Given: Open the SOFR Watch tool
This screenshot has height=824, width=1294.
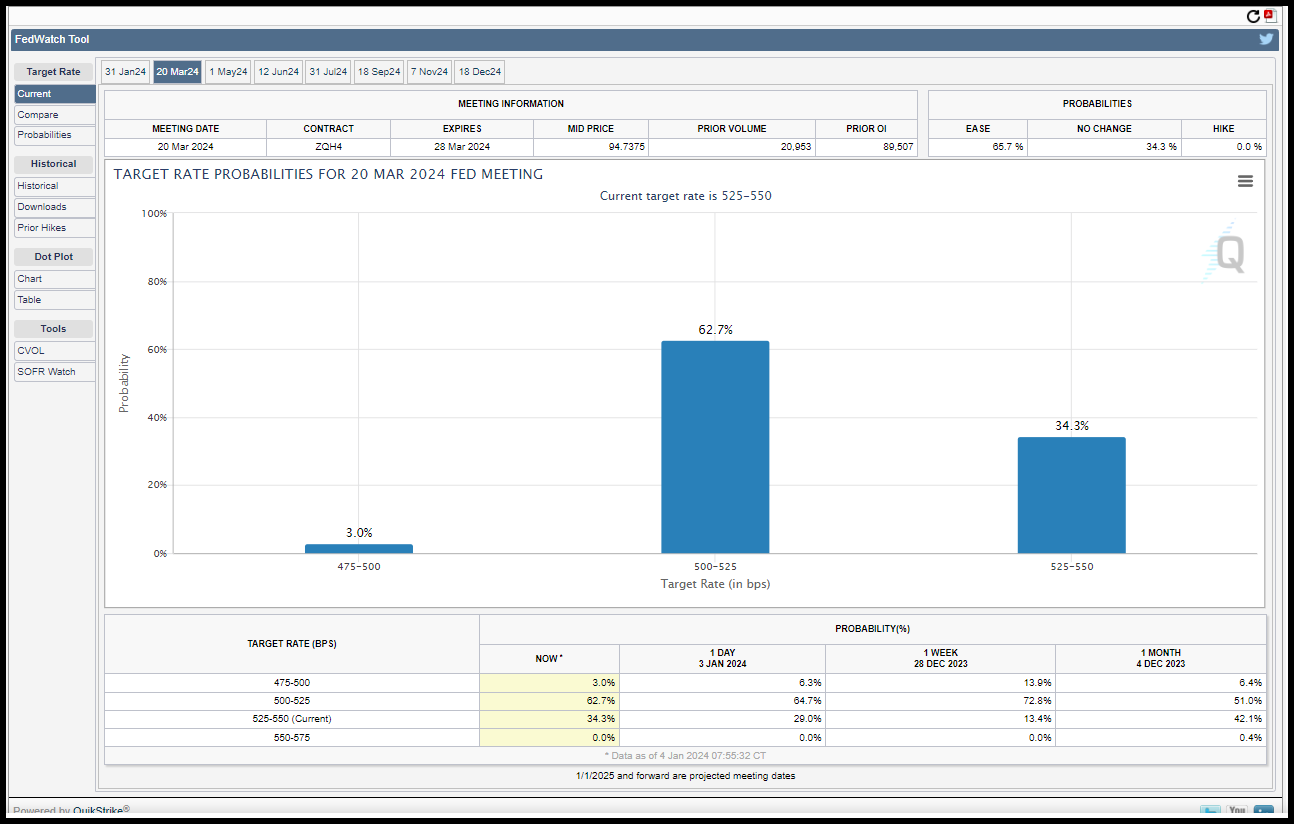Looking at the screenshot, I should tap(55, 372).
